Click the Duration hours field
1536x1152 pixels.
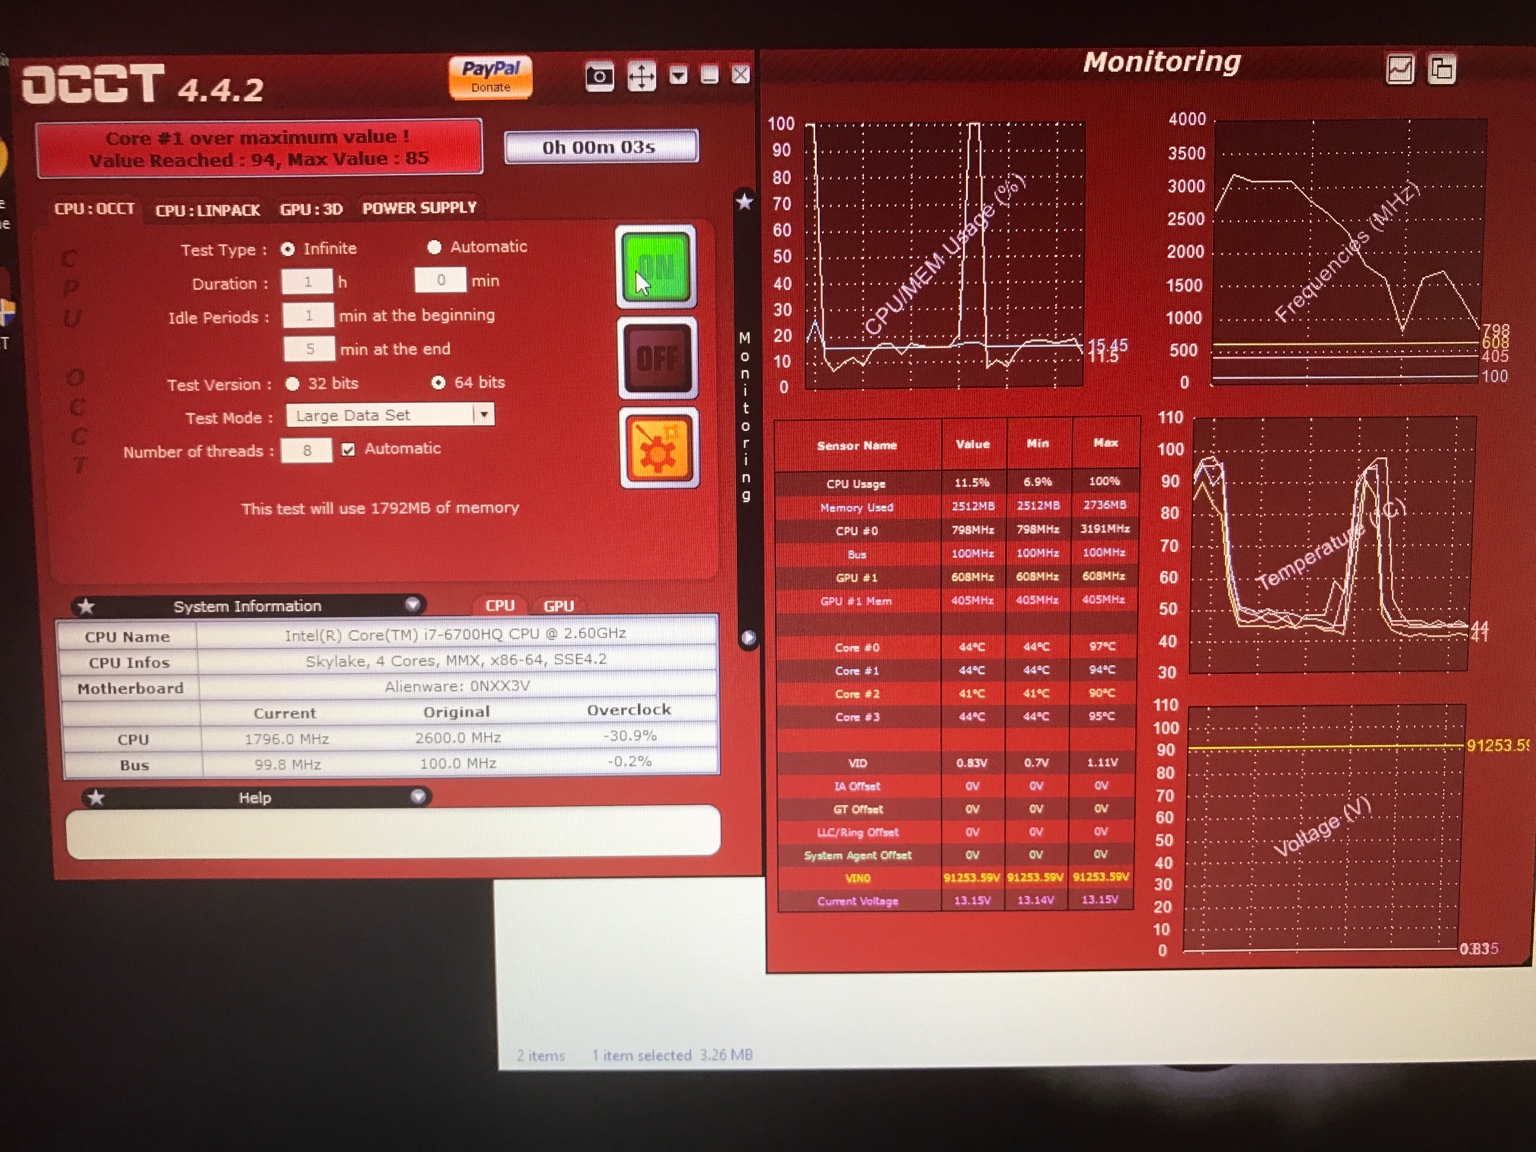pos(307,282)
